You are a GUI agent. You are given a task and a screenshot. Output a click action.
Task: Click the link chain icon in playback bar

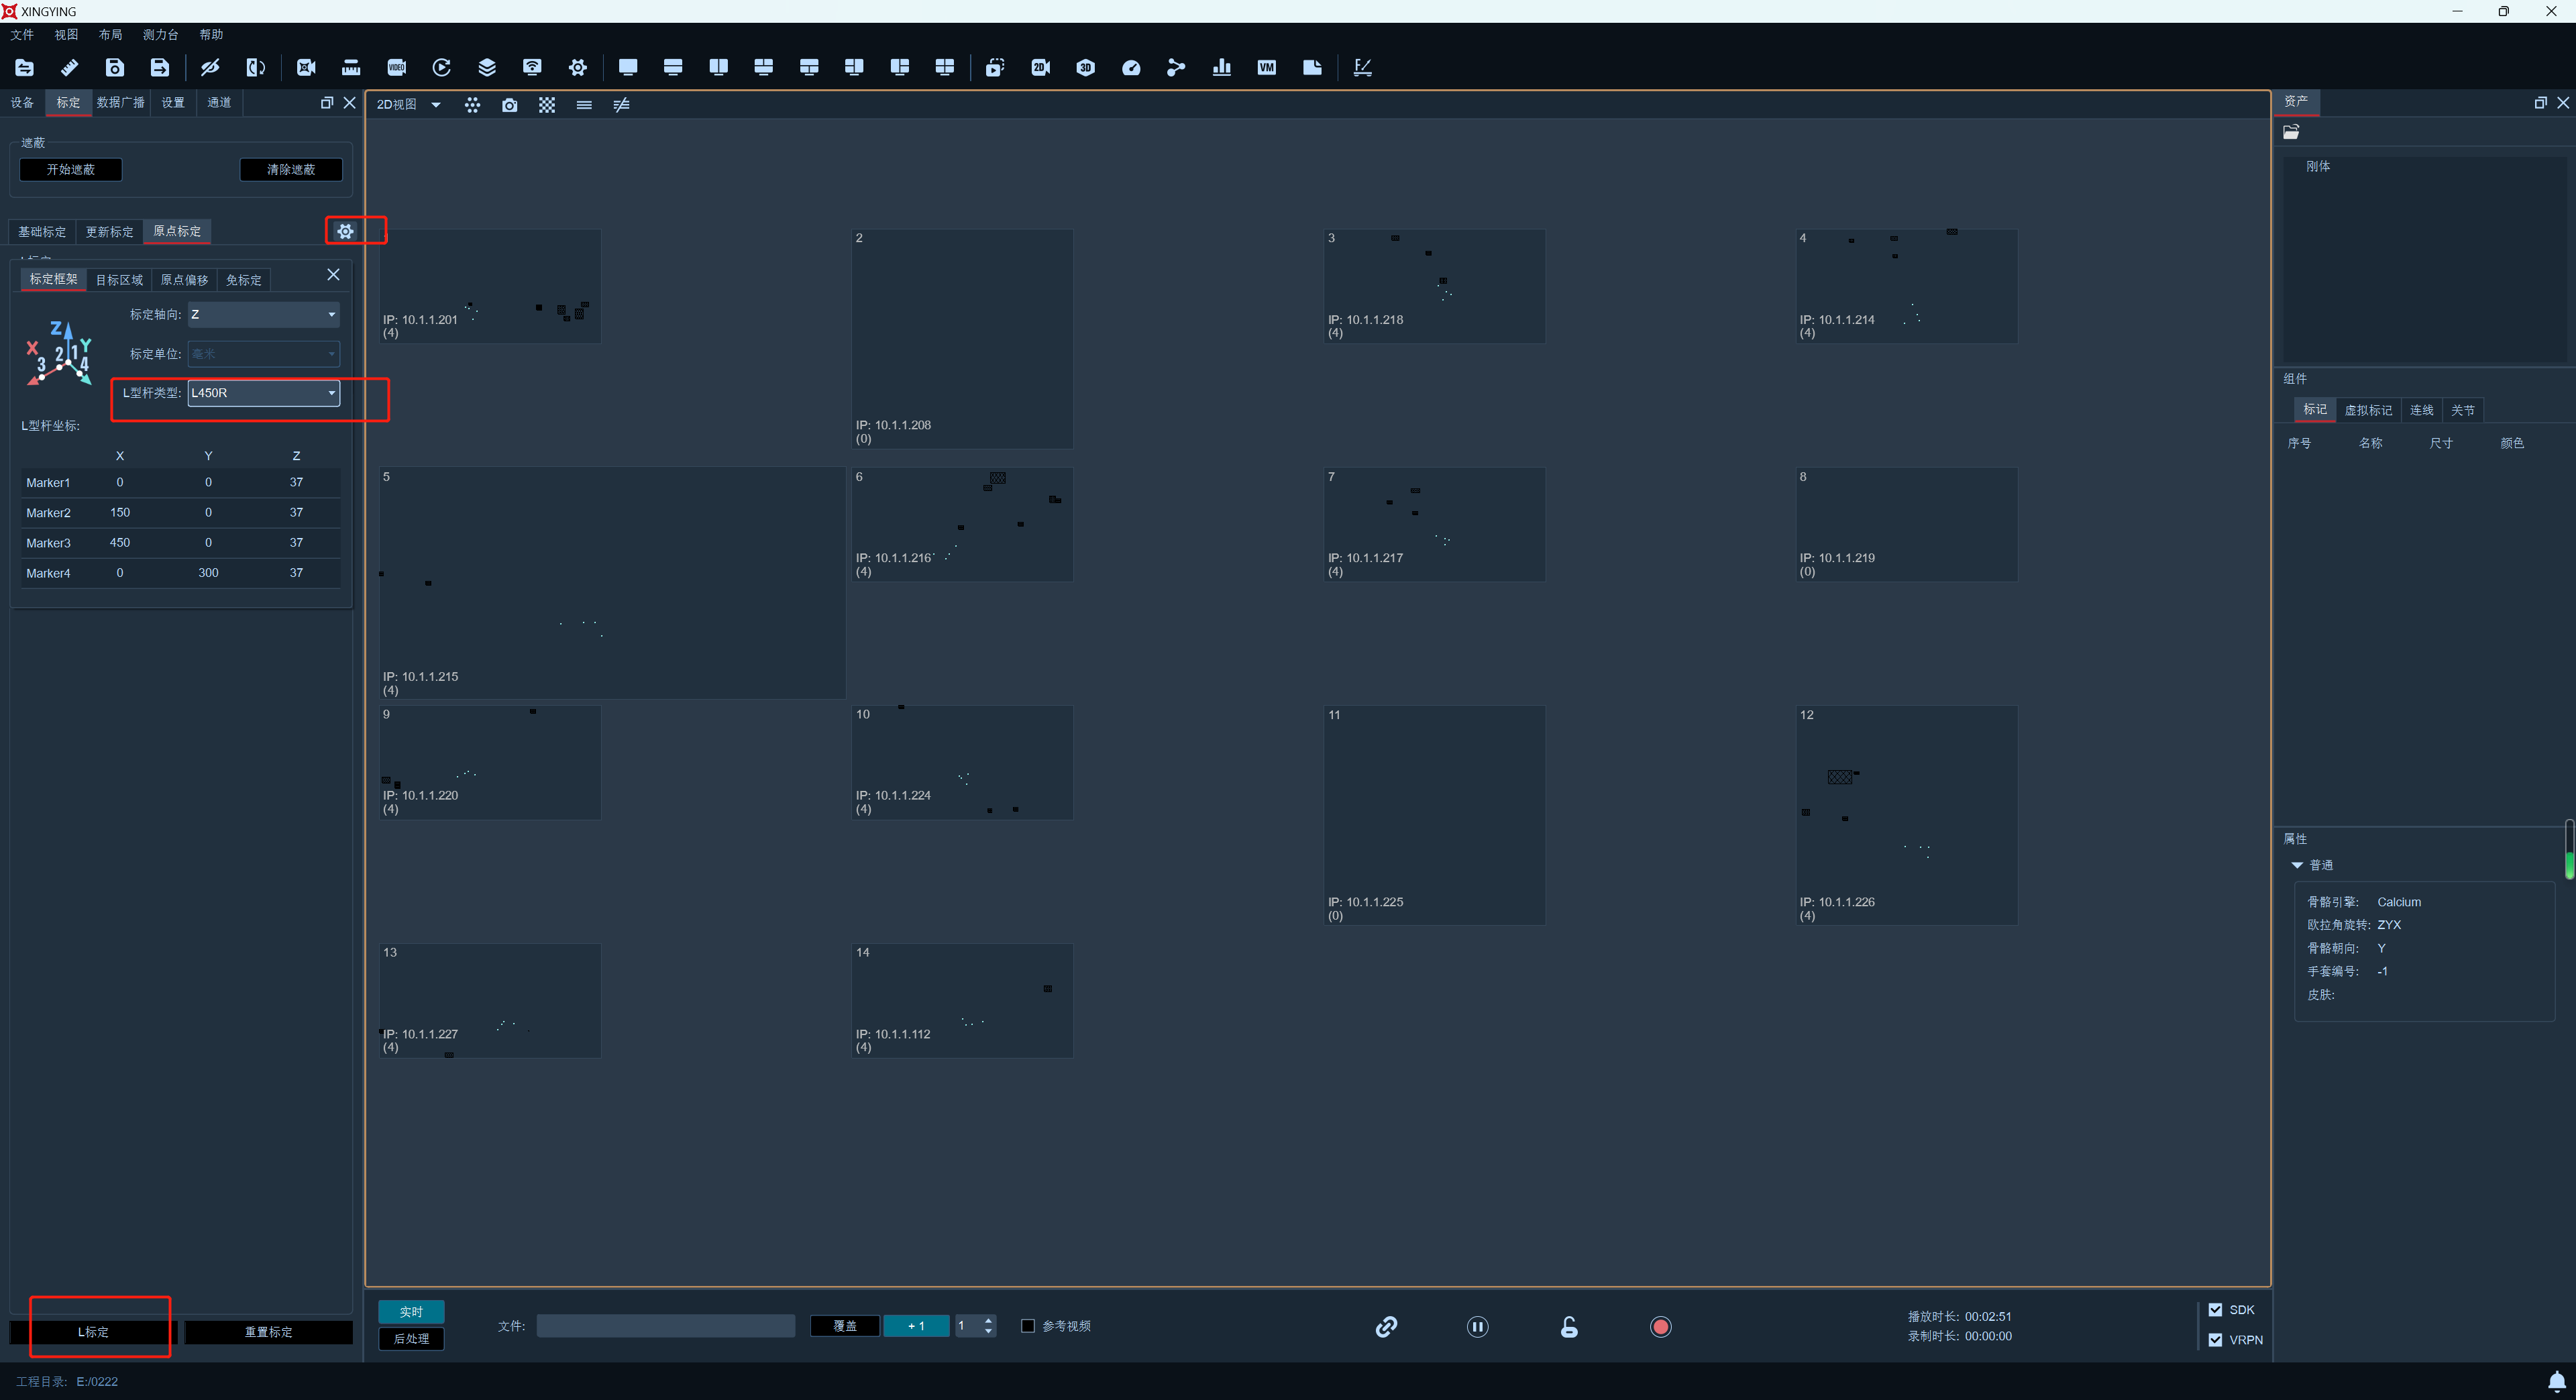coord(1386,1326)
